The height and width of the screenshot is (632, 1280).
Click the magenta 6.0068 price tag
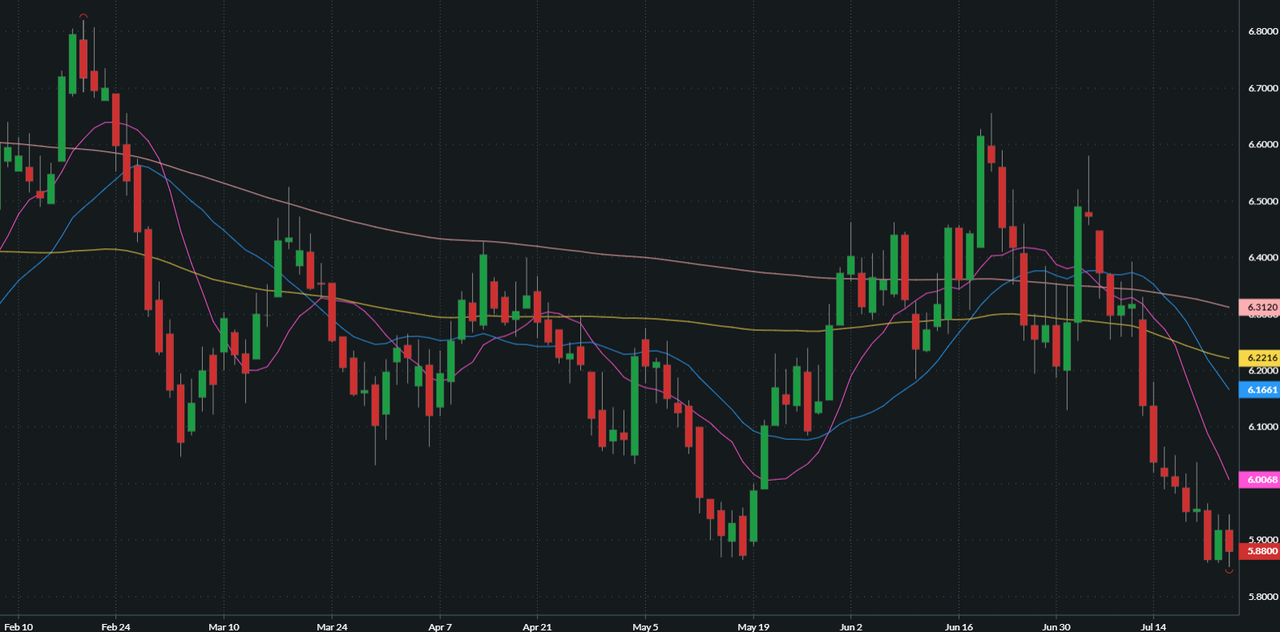1259,480
